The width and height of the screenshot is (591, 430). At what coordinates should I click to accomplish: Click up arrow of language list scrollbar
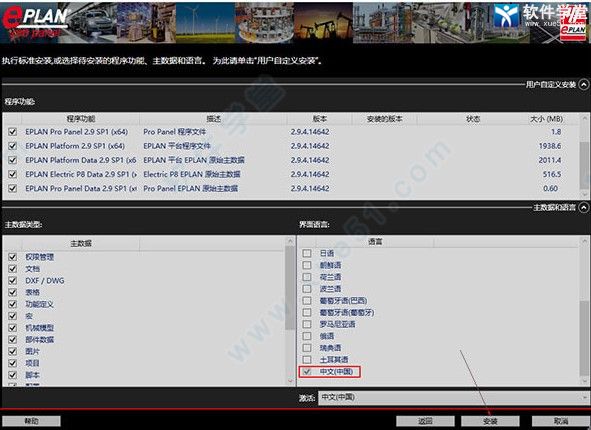pos(584,240)
